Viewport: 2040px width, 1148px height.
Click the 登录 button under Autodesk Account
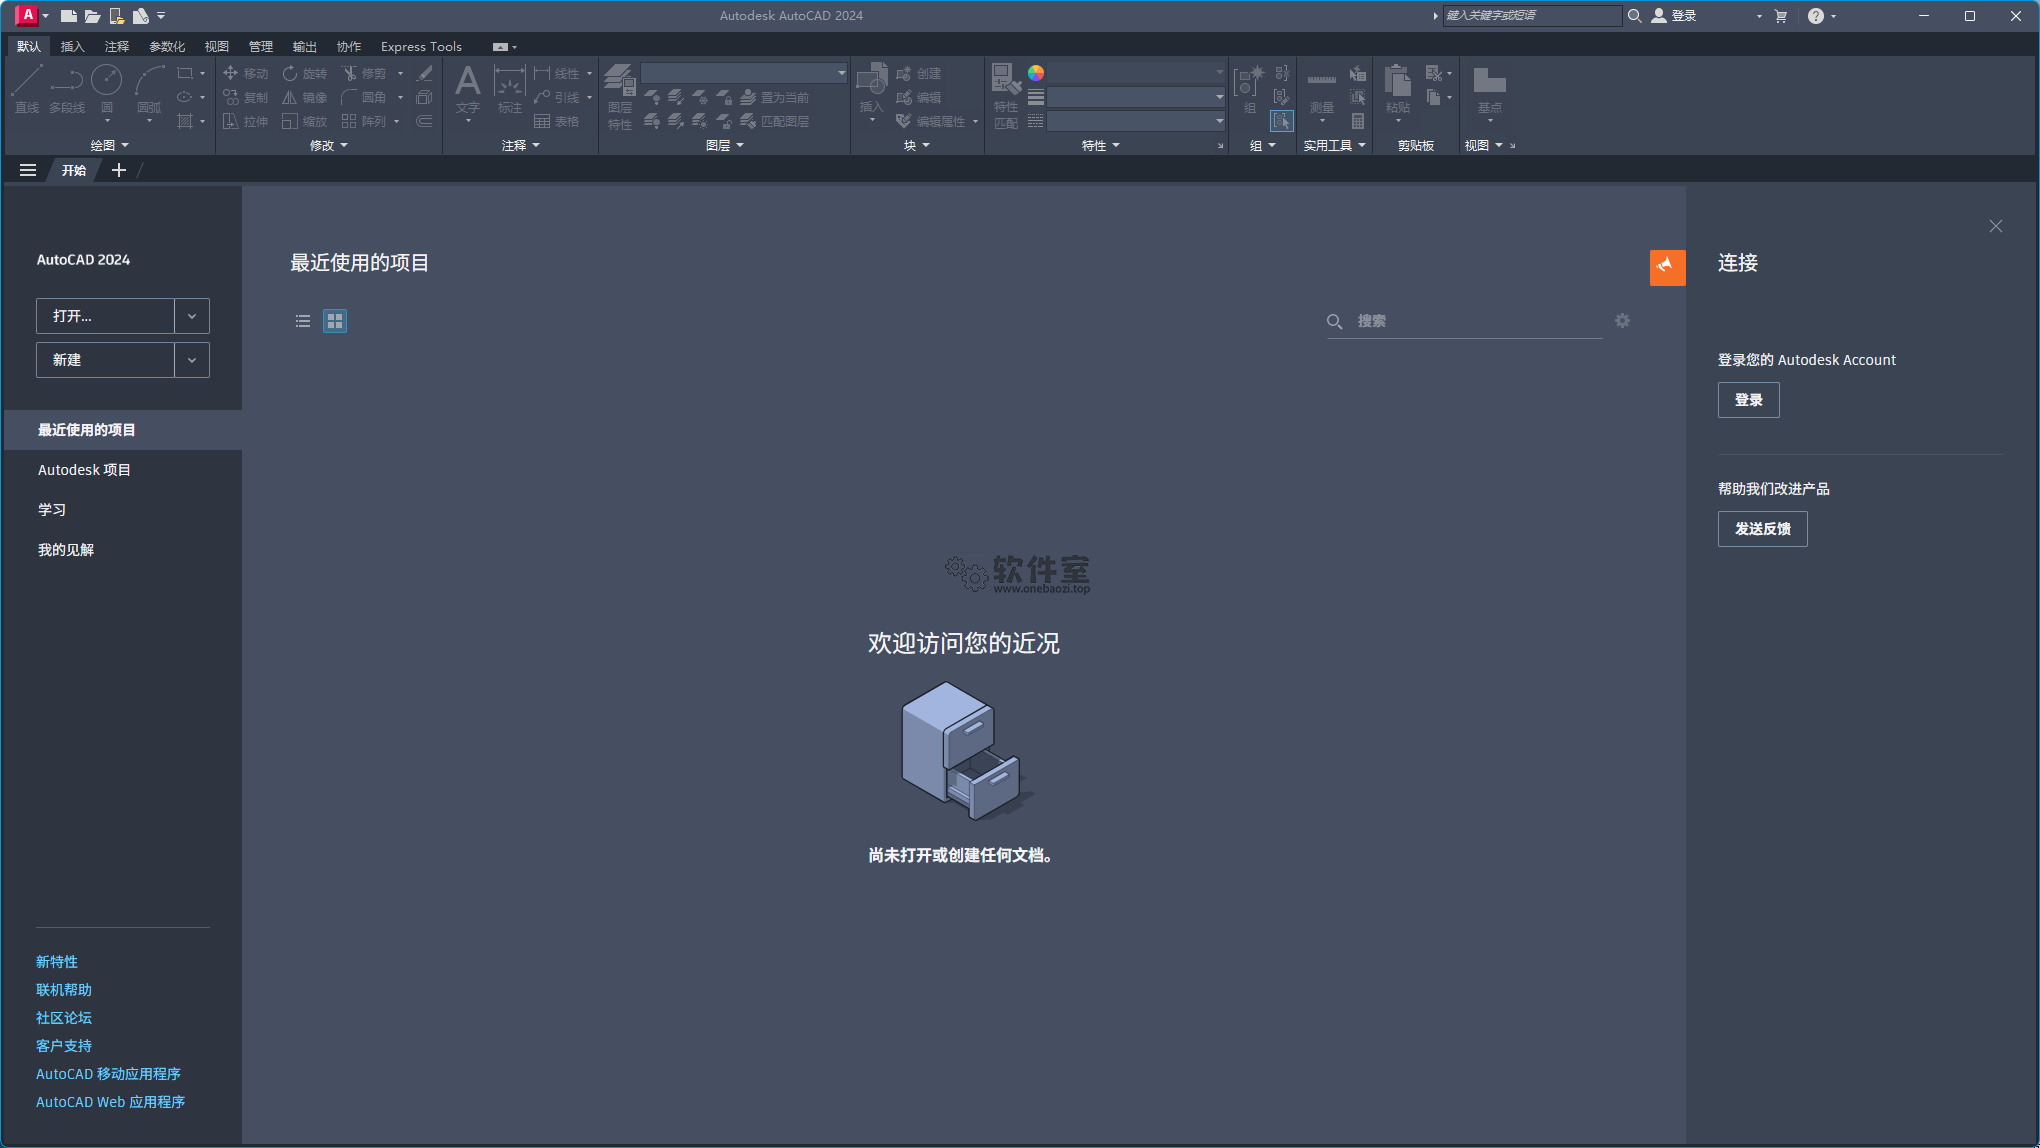[1748, 400]
